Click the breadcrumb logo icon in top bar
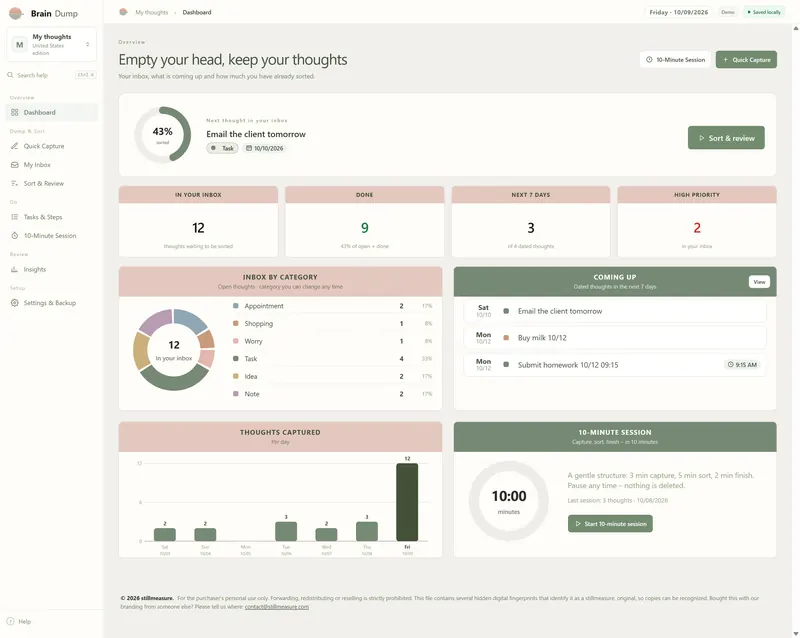This screenshot has width=800, height=638. [123, 12]
